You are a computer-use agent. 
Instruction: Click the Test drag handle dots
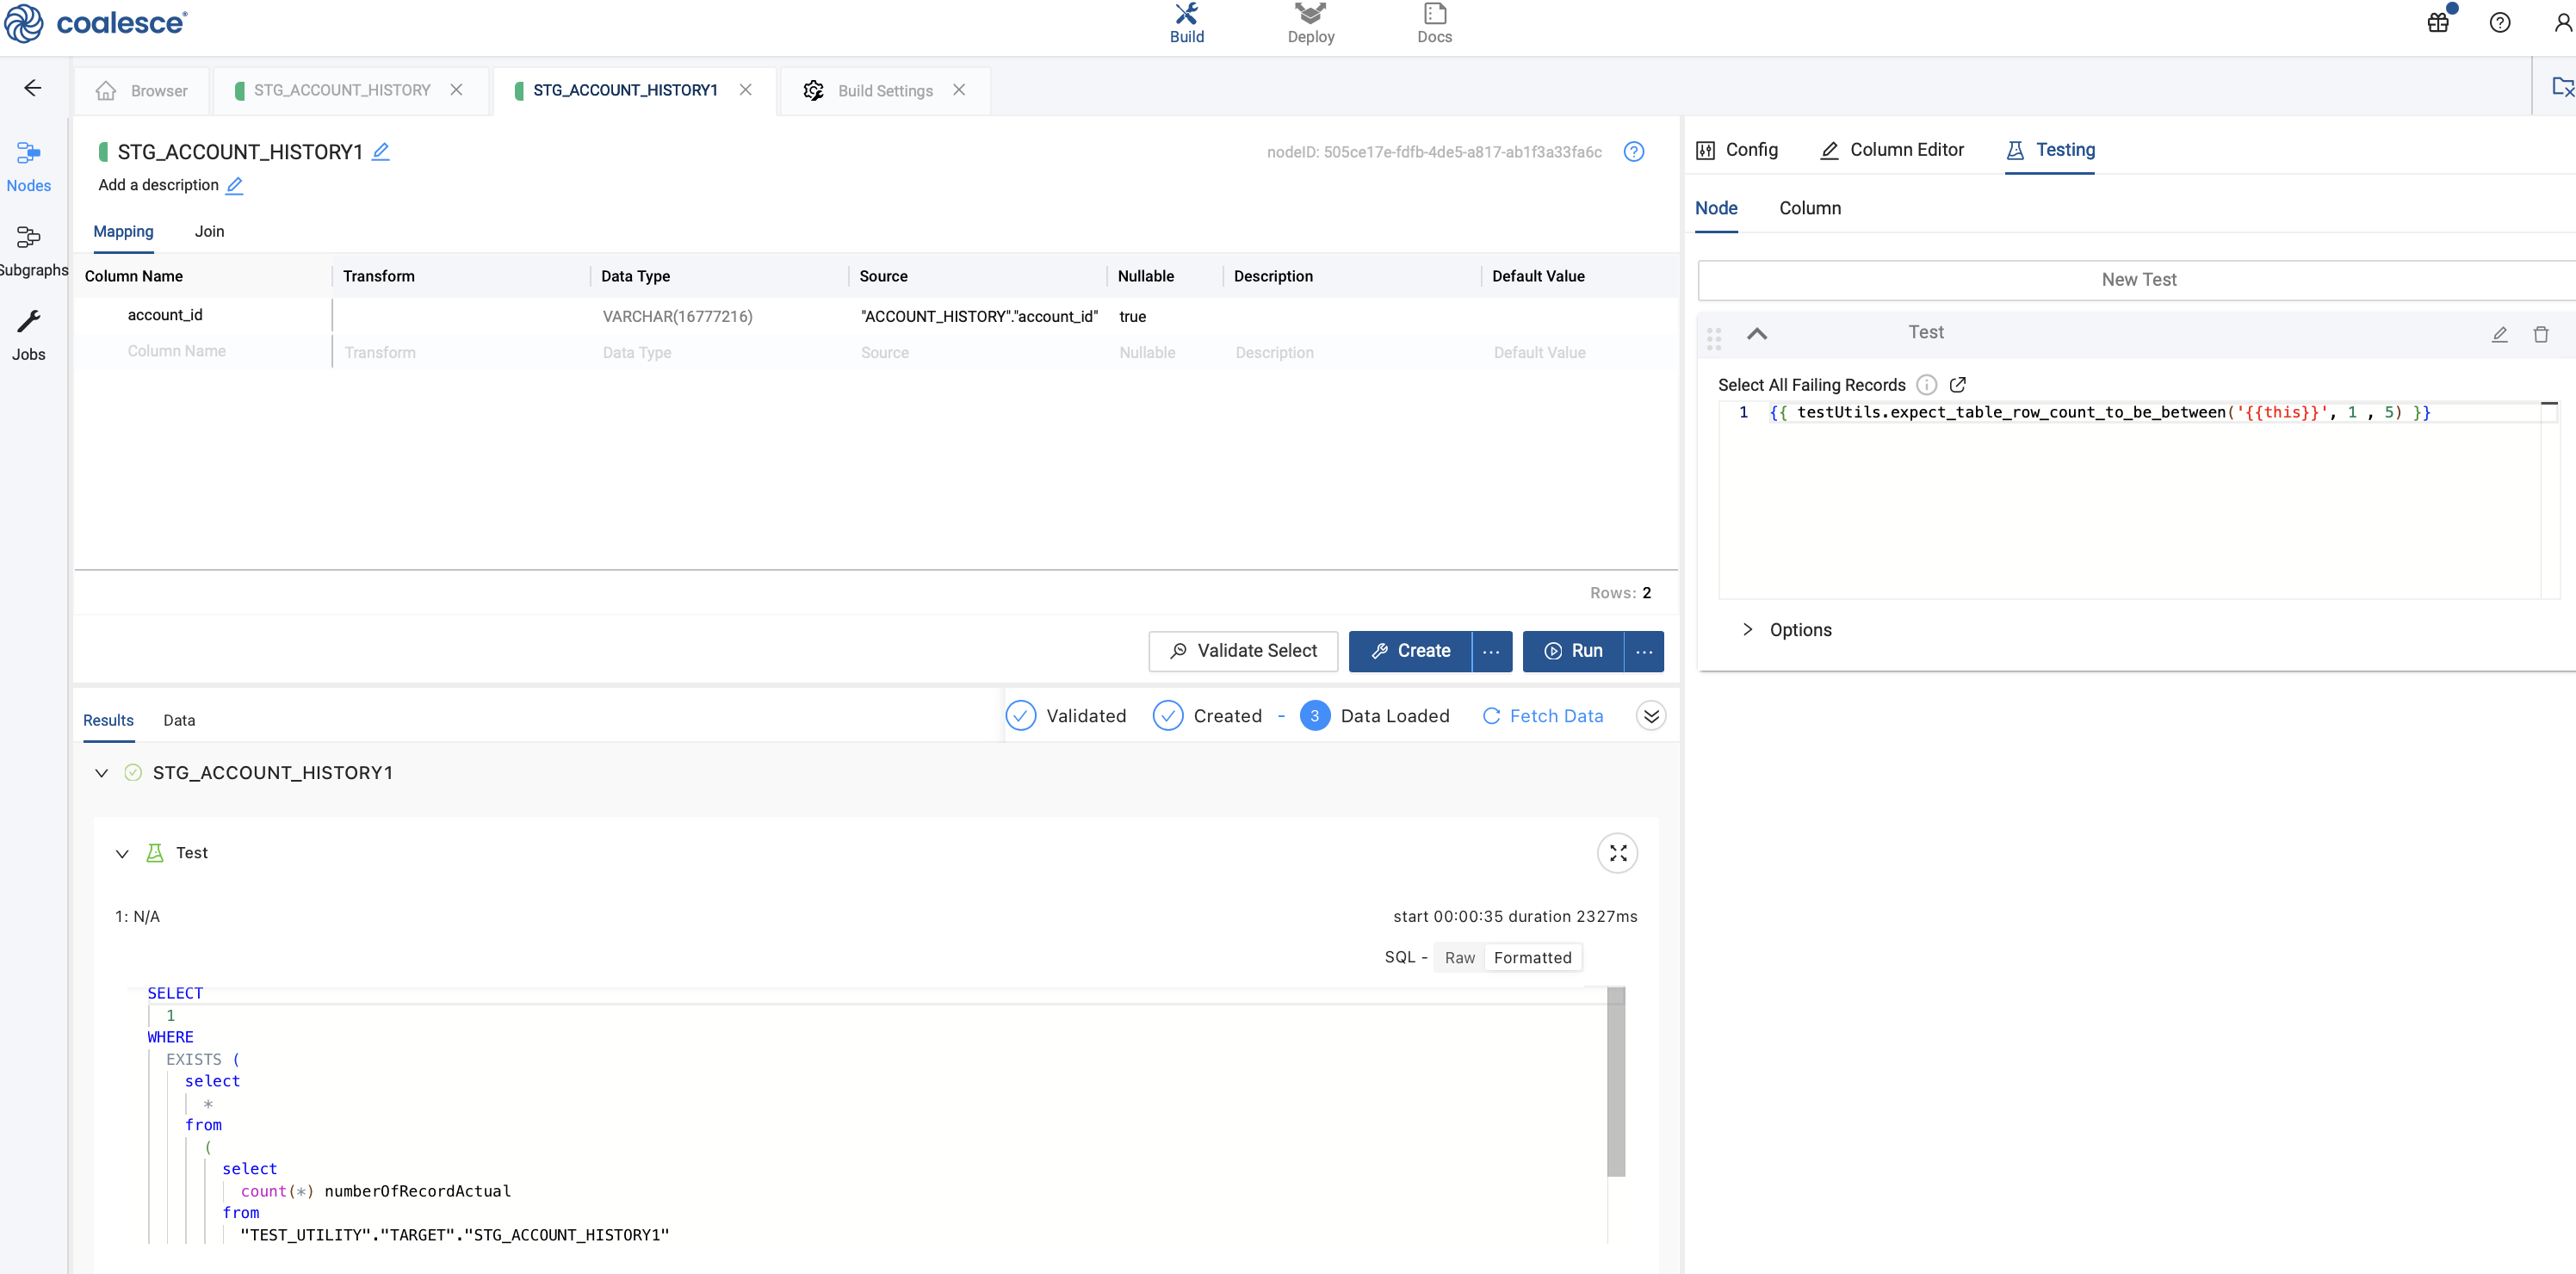pos(1713,339)
